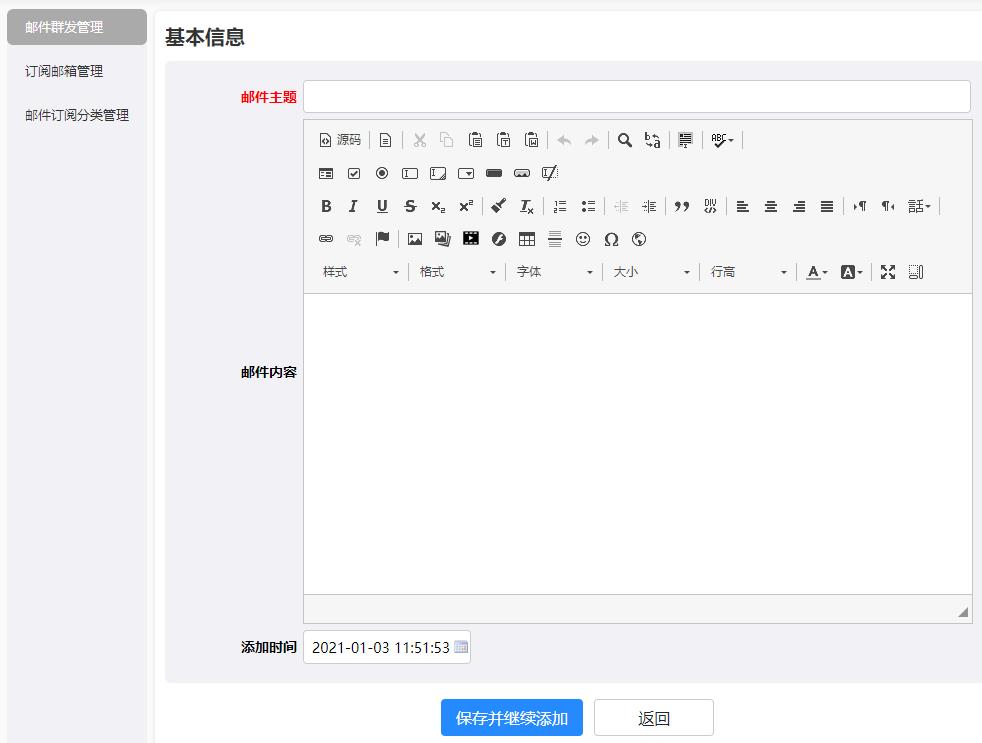Click the italic formatting icon
This screenshot has height=743, width=982.
tap(353, 206)
